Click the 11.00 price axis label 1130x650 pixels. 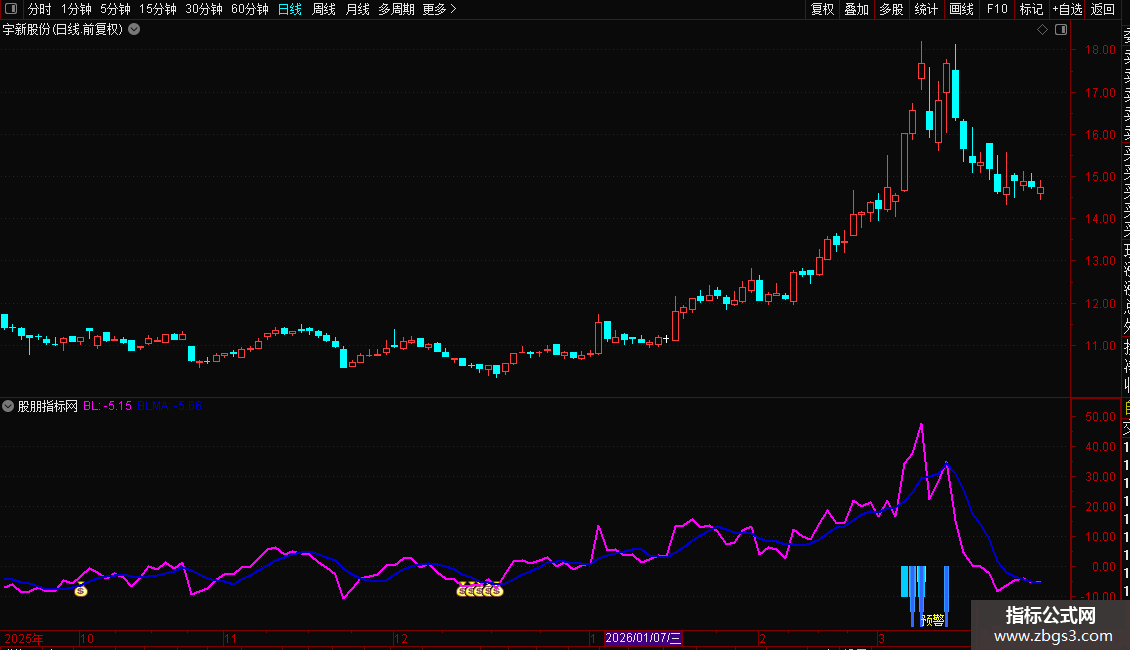pos(1100,345)
